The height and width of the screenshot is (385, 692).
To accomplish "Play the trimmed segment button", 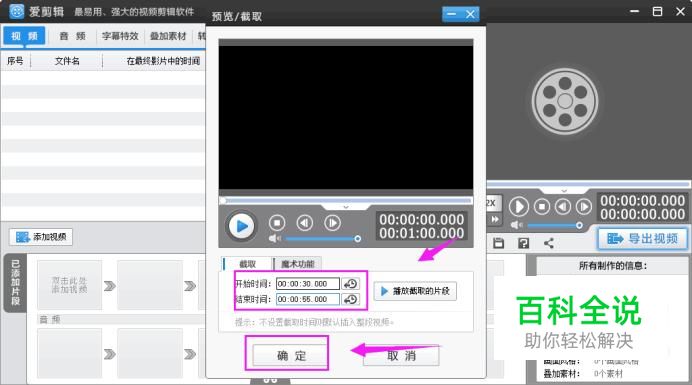I will pos(415,291).
